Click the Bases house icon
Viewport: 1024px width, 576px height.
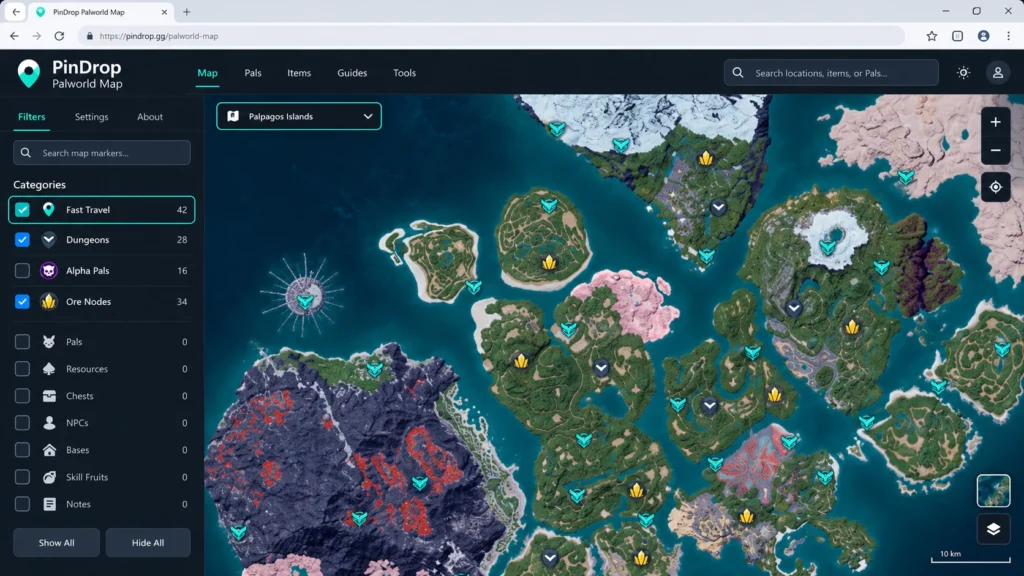(49, 450)
